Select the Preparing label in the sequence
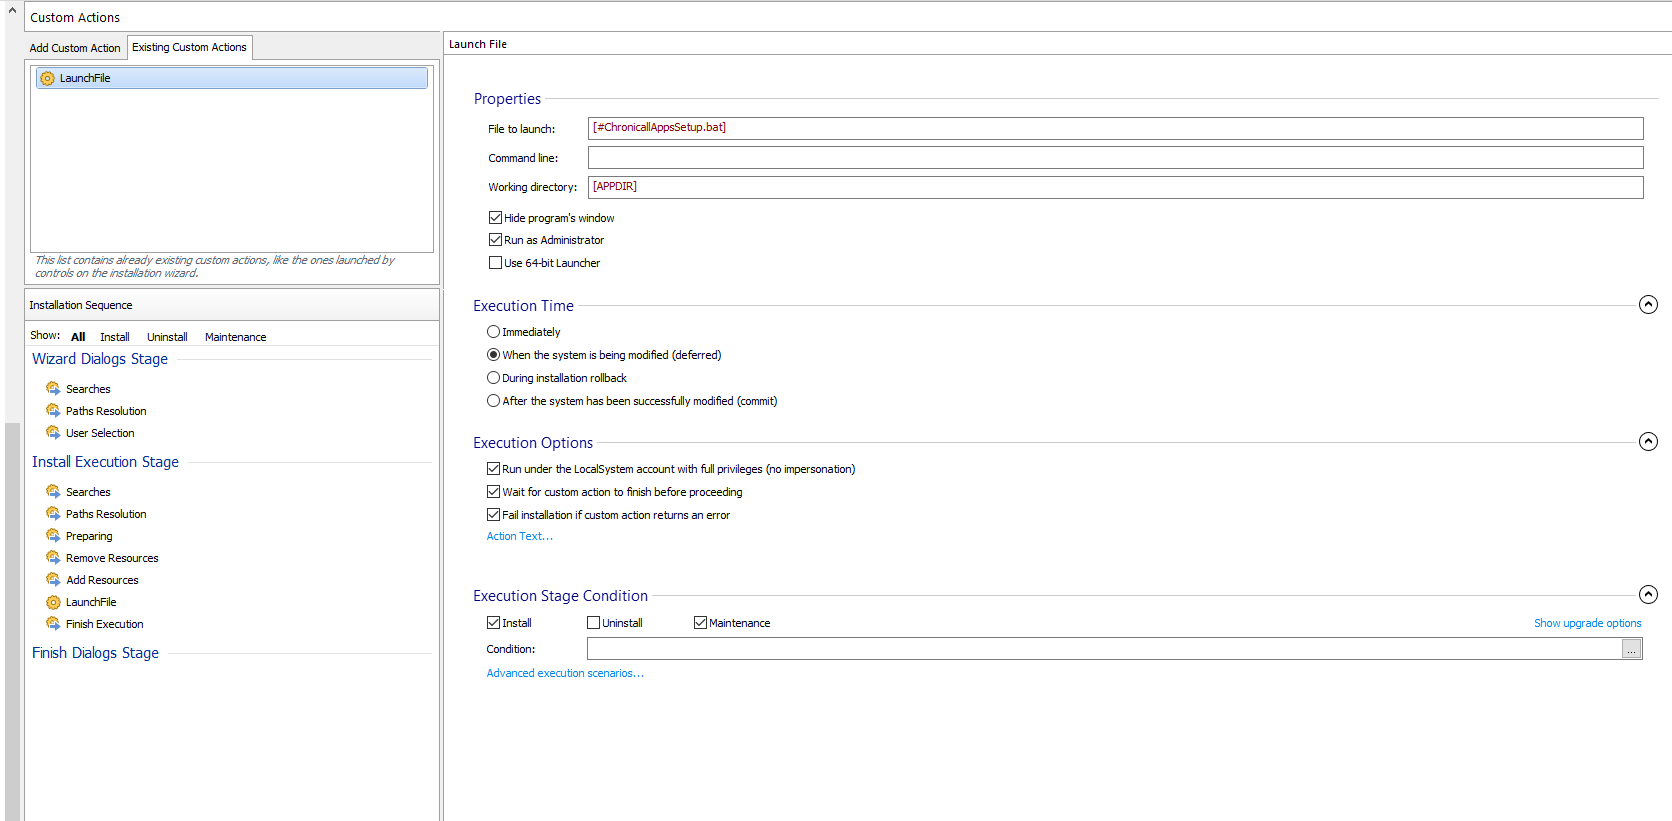The height and width of the screenshot is (821, 1672). pyautogui.click(x=89, y=536)
